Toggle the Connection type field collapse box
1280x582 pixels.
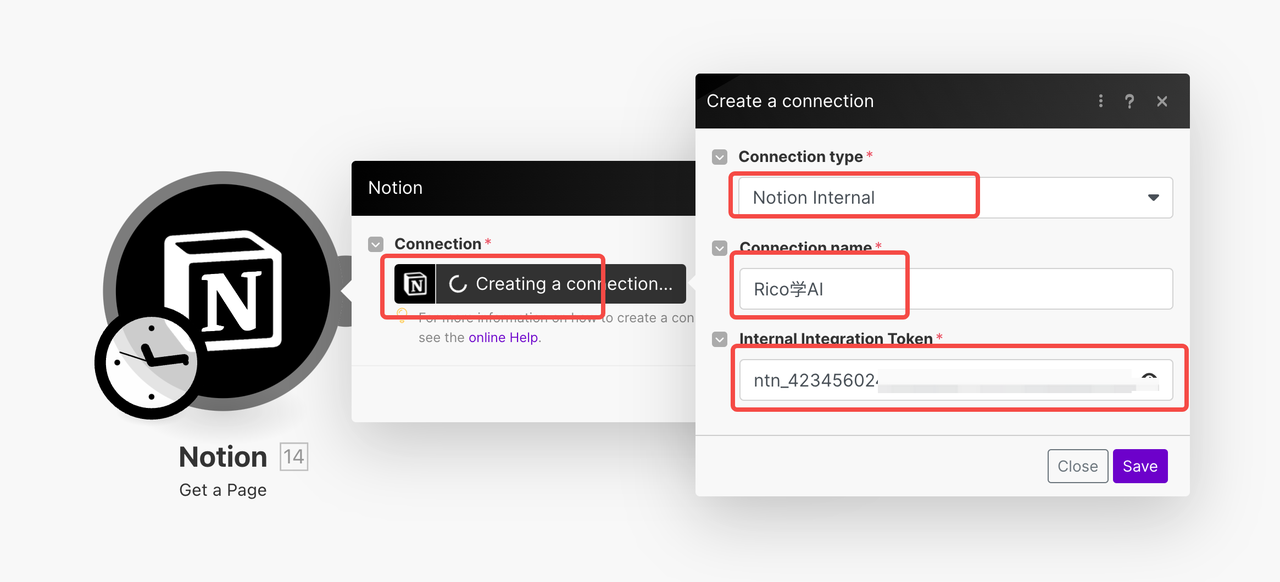click(x=719, y=157)
